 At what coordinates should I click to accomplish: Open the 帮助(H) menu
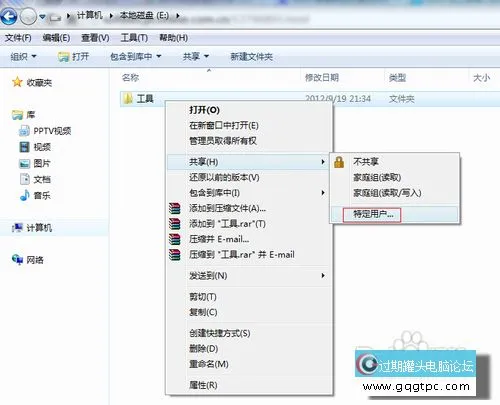click(174, 38)
